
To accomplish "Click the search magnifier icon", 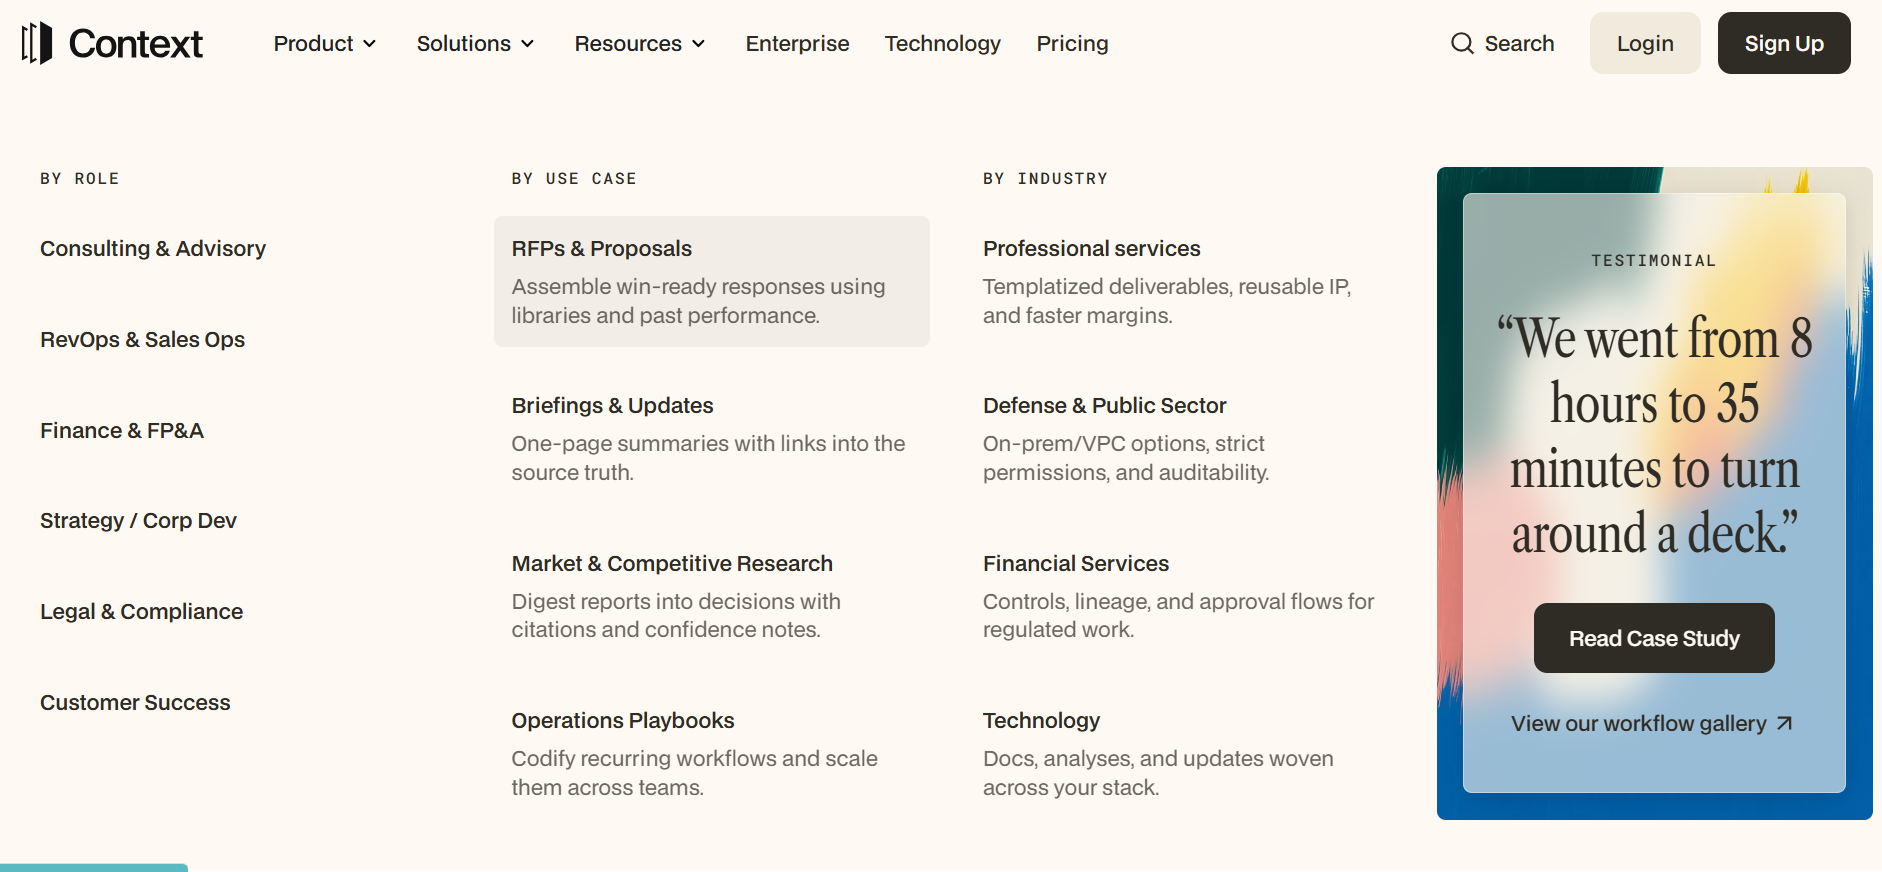I will (x=1462, y=43).
